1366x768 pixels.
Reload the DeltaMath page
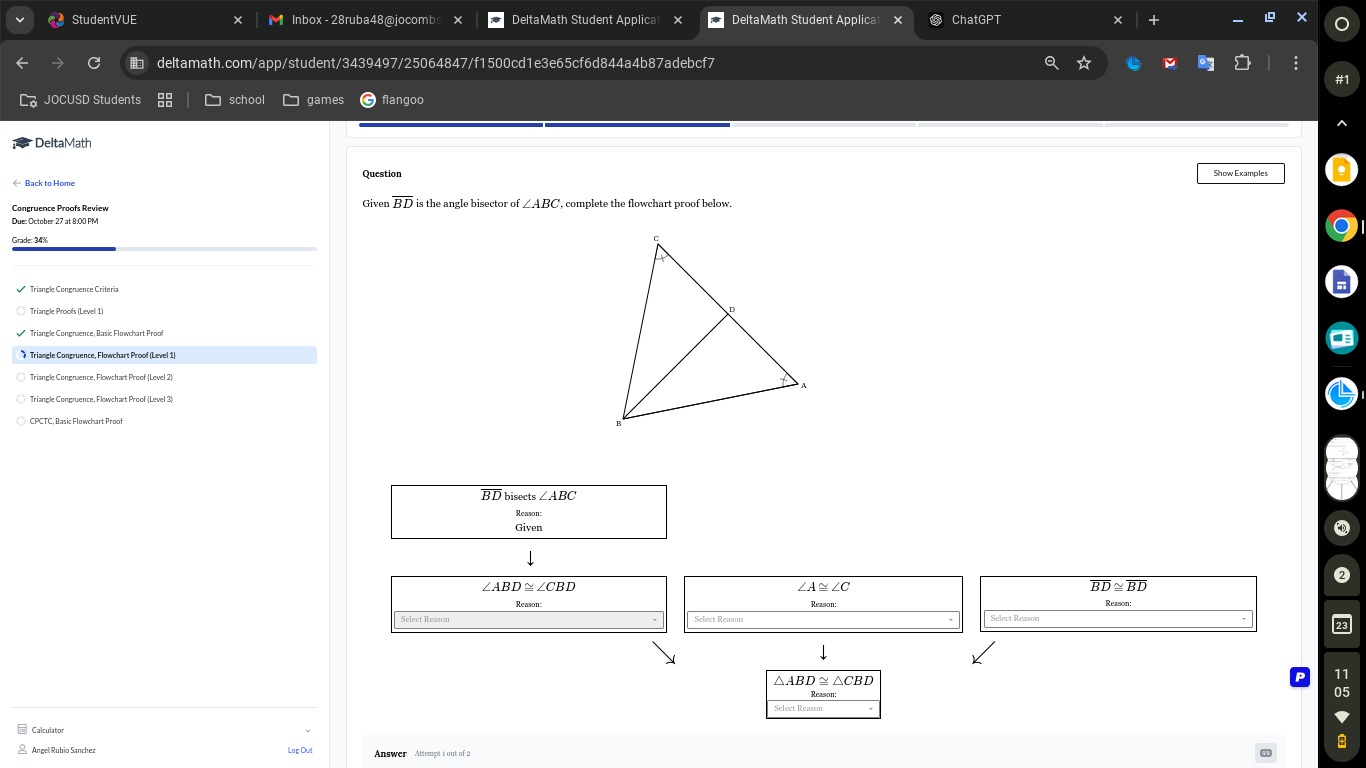pyautogui.click(x=94, y=63)
